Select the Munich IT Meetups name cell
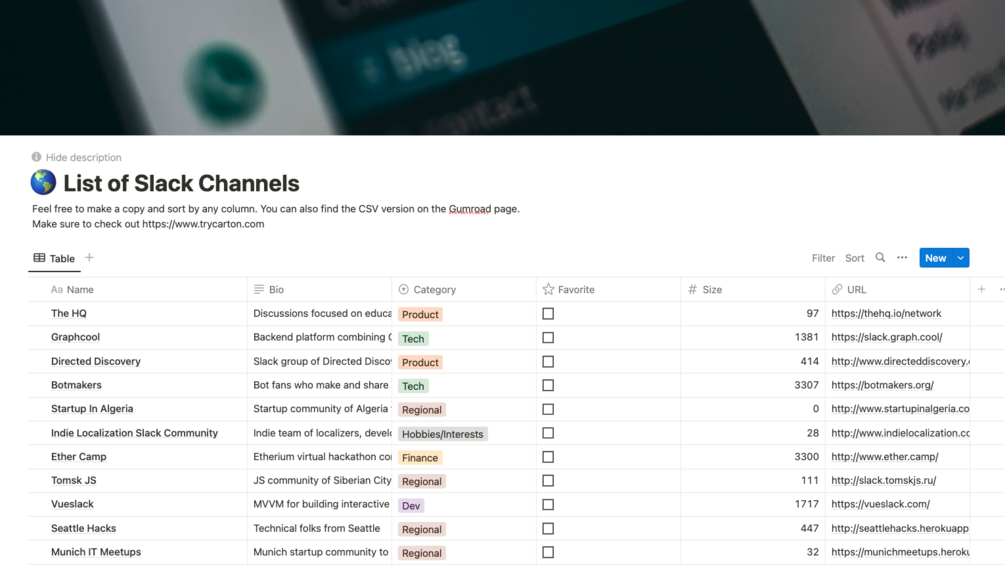 (138, 553)
